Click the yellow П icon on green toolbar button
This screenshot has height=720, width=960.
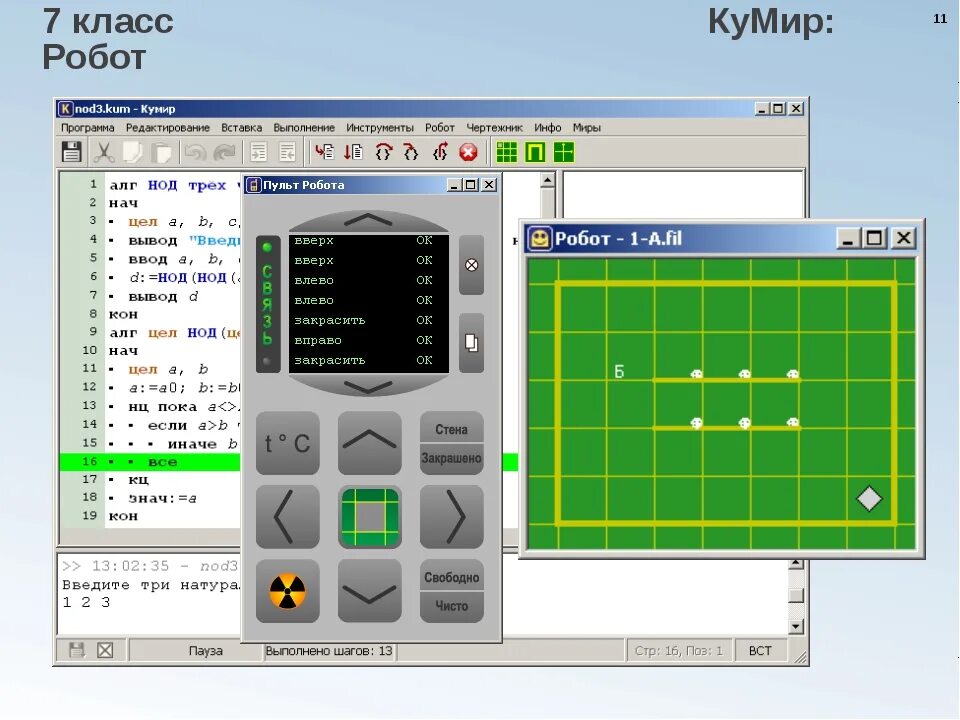pos(535,152)
